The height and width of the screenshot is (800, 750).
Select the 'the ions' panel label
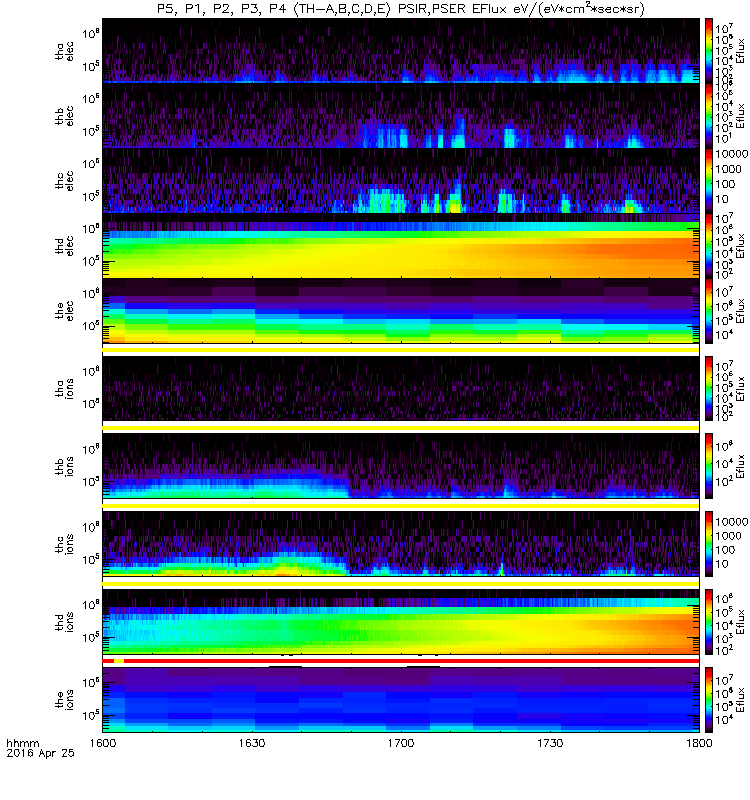pos(65,700)
